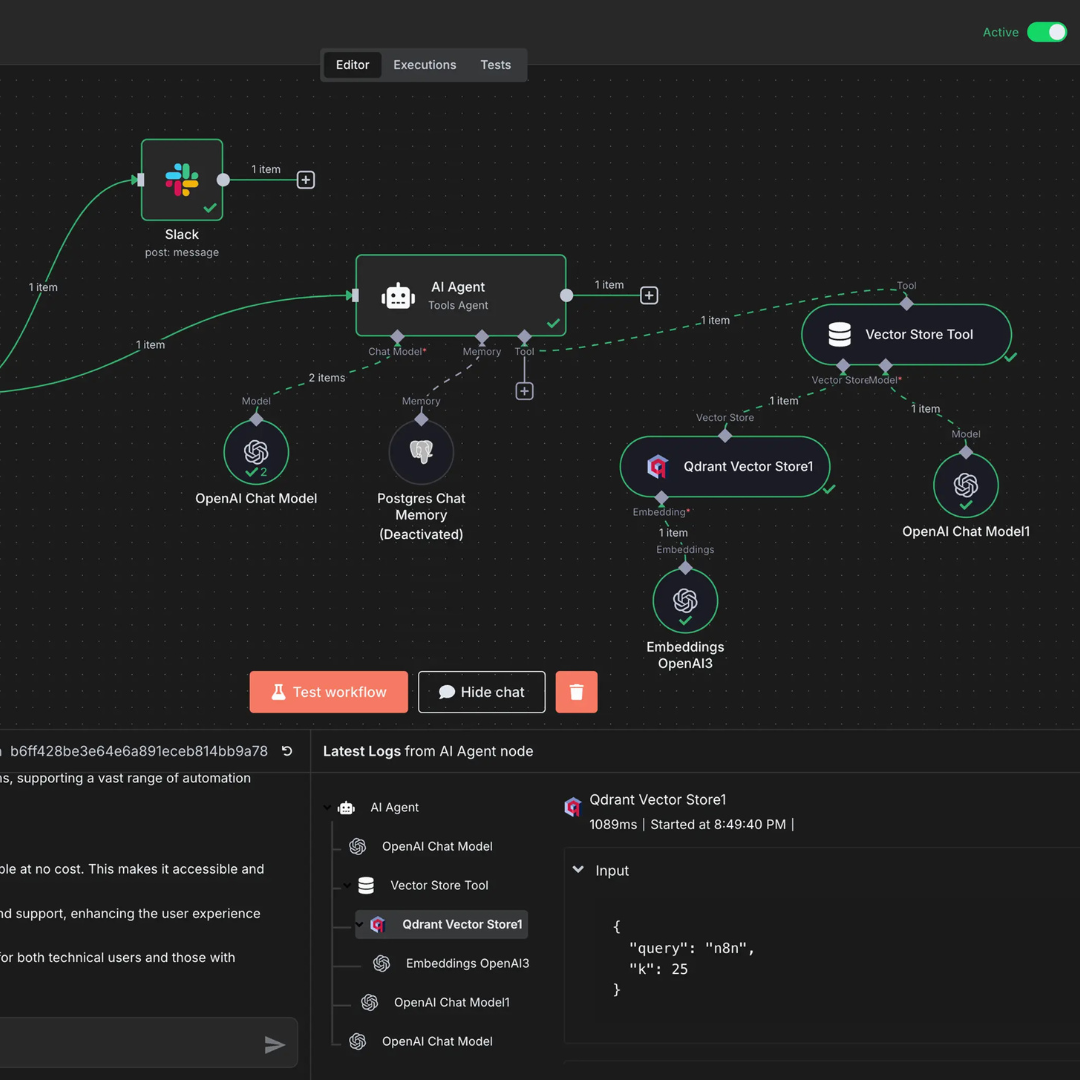The image size is (1080, 1080).
Task: Click the plus after the AI Agent output
Action: [649, 295]
